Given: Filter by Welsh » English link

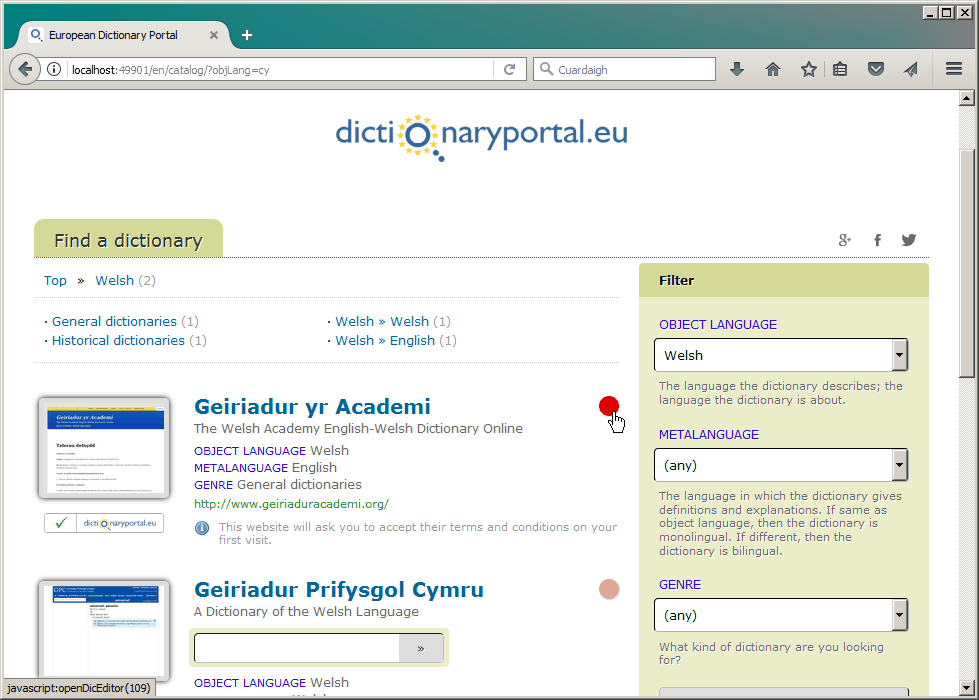Looking at the screenshot, I should click(385, 340).
